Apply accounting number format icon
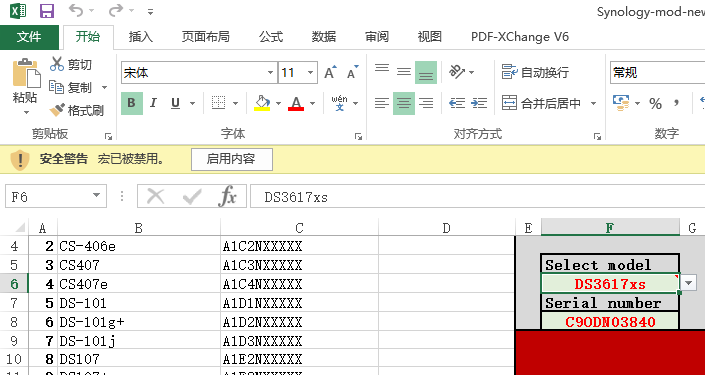The height and width of the screenshot is (375, 705). (621, 103)
